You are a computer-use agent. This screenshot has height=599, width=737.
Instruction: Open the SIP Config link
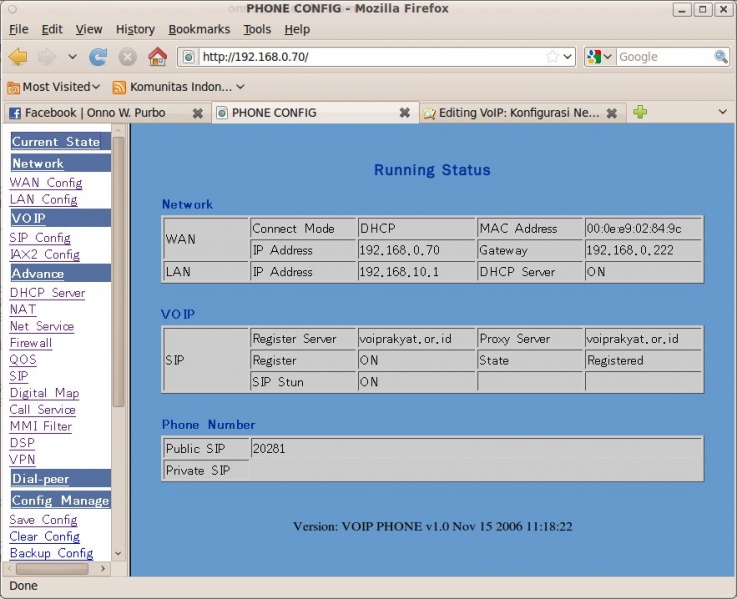[40, 238]
